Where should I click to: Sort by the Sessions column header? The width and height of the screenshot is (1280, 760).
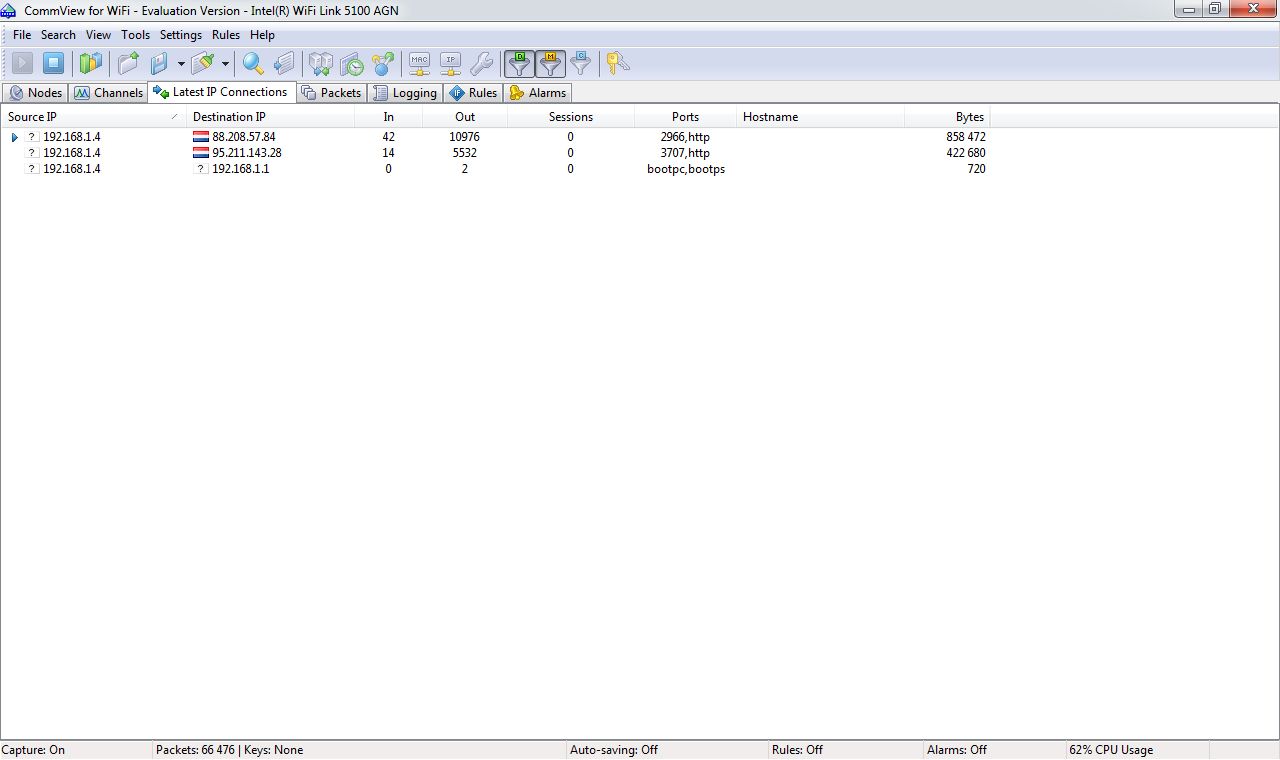(x=571, y=117)
